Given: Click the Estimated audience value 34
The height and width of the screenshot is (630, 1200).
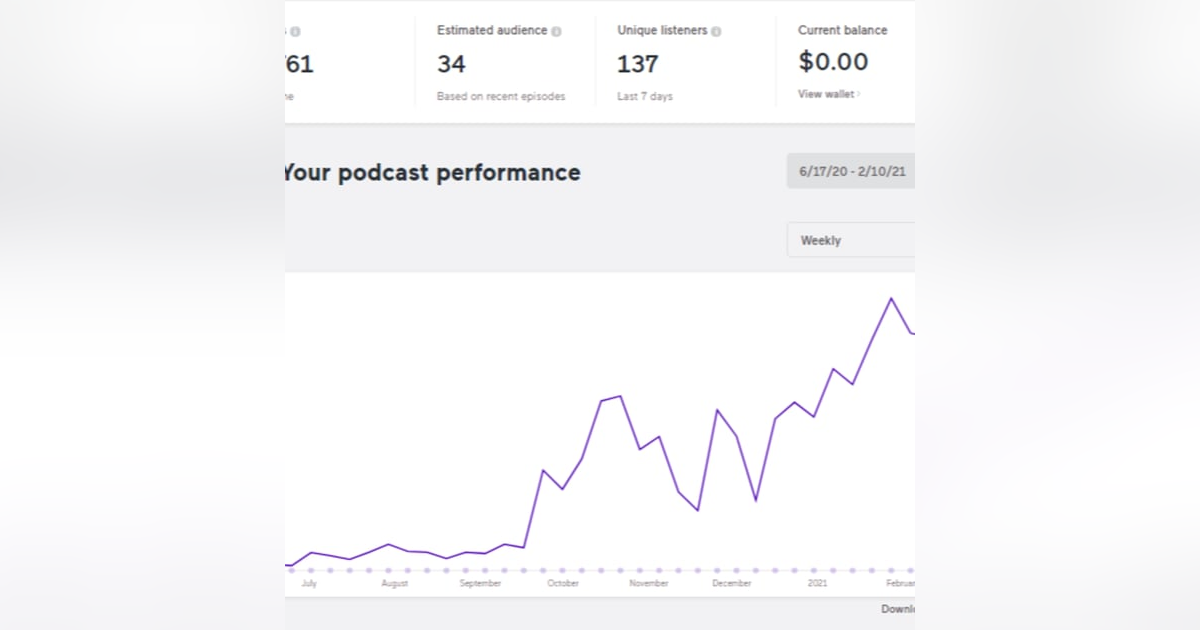Looking at the screenshot, I should point(451,64).
